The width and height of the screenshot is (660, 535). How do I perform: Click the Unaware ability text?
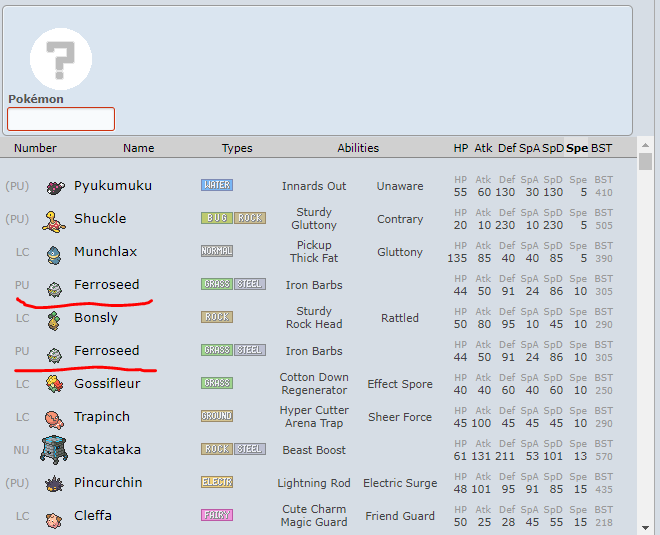click(x=400, y=186)
